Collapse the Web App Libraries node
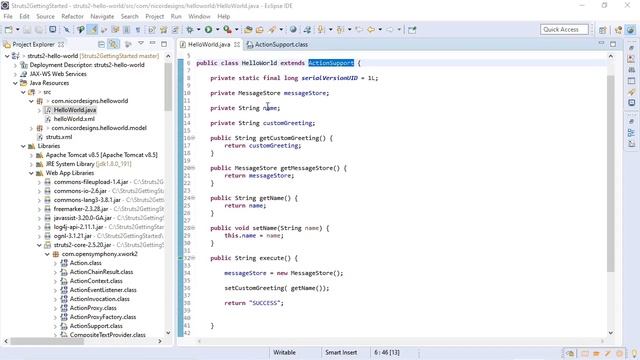Viewport: 640px width, 360px height. (x=31, y=173)
